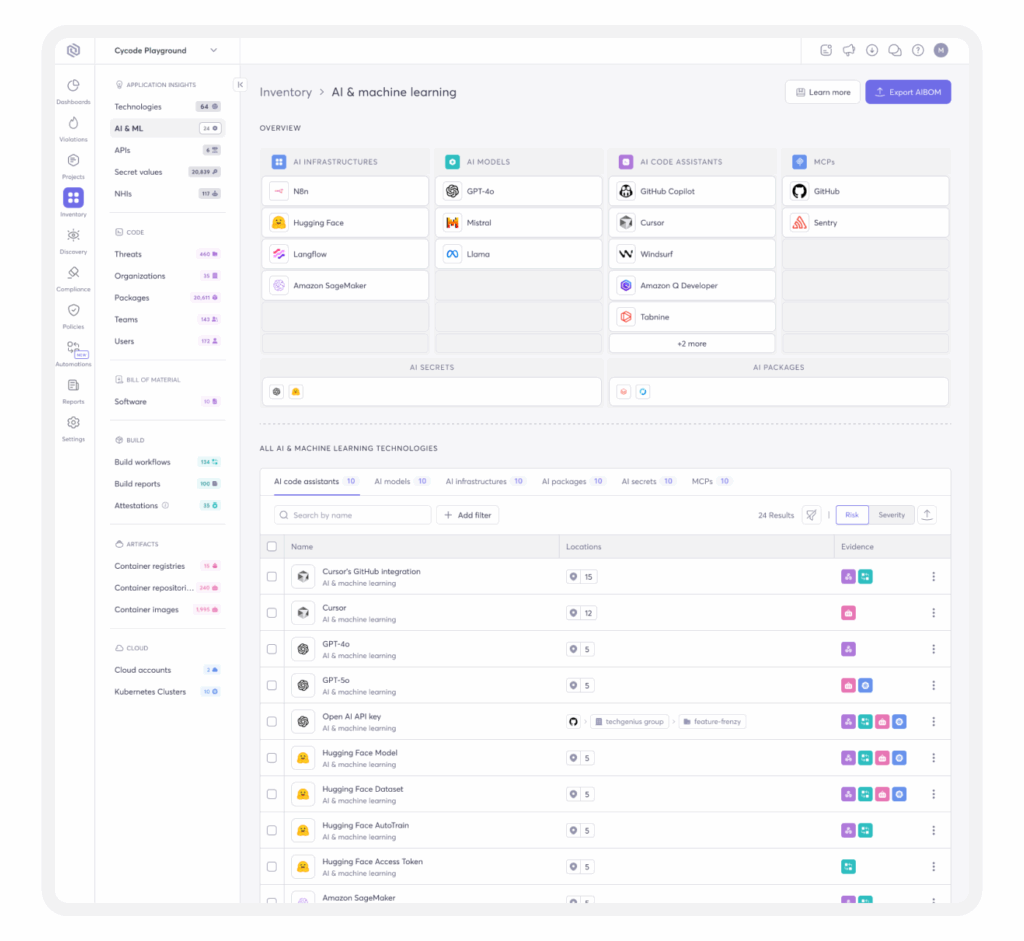Check the select-all checkbox in table header
This screenshot has height=941, width=1024.
(272, 547)
